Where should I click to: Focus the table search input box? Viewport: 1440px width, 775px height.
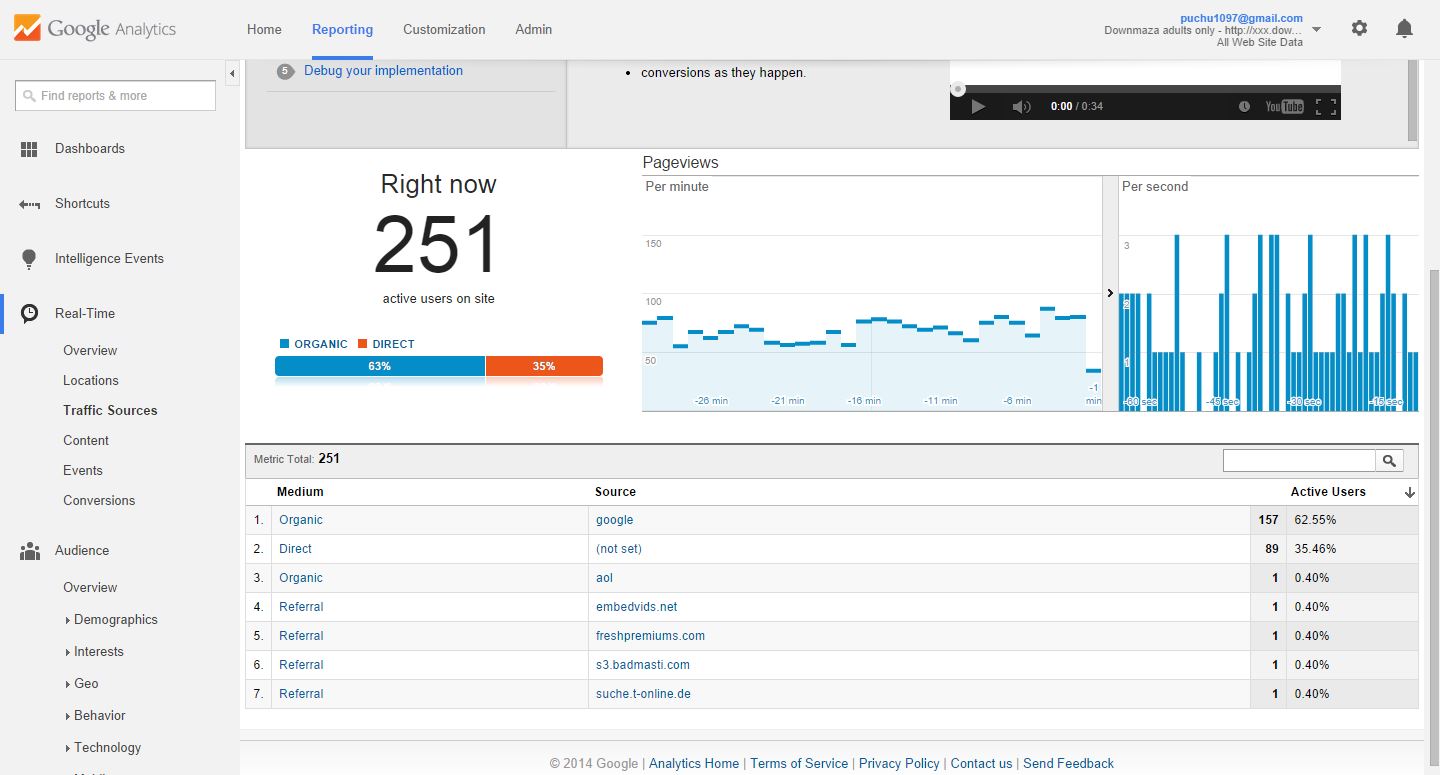[x=1299, y=460]
